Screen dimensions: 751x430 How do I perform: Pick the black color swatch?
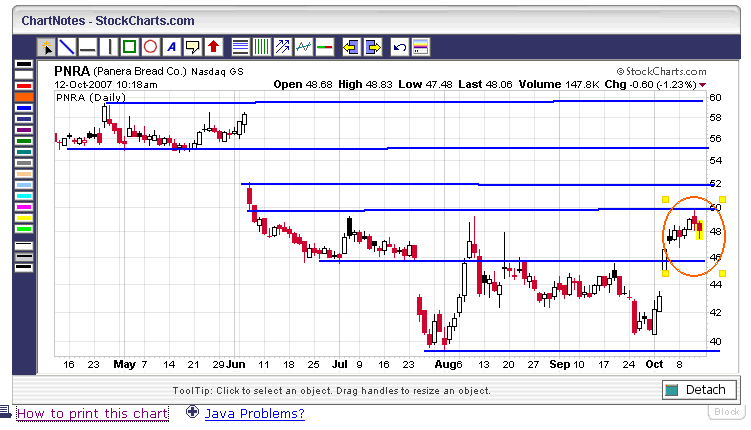[x=24, y=64]
